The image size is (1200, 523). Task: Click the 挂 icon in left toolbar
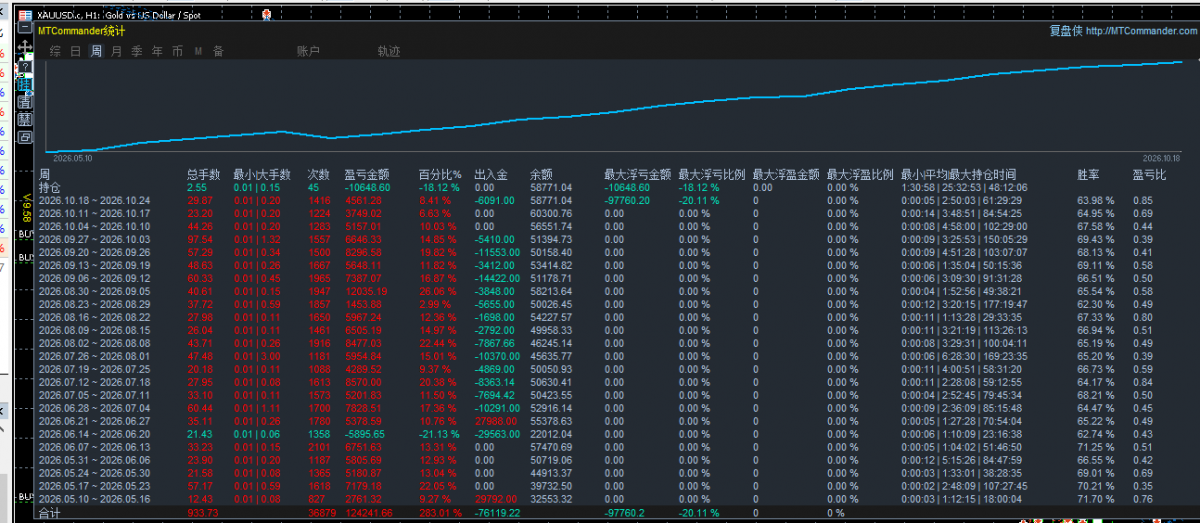pos(25,84)
